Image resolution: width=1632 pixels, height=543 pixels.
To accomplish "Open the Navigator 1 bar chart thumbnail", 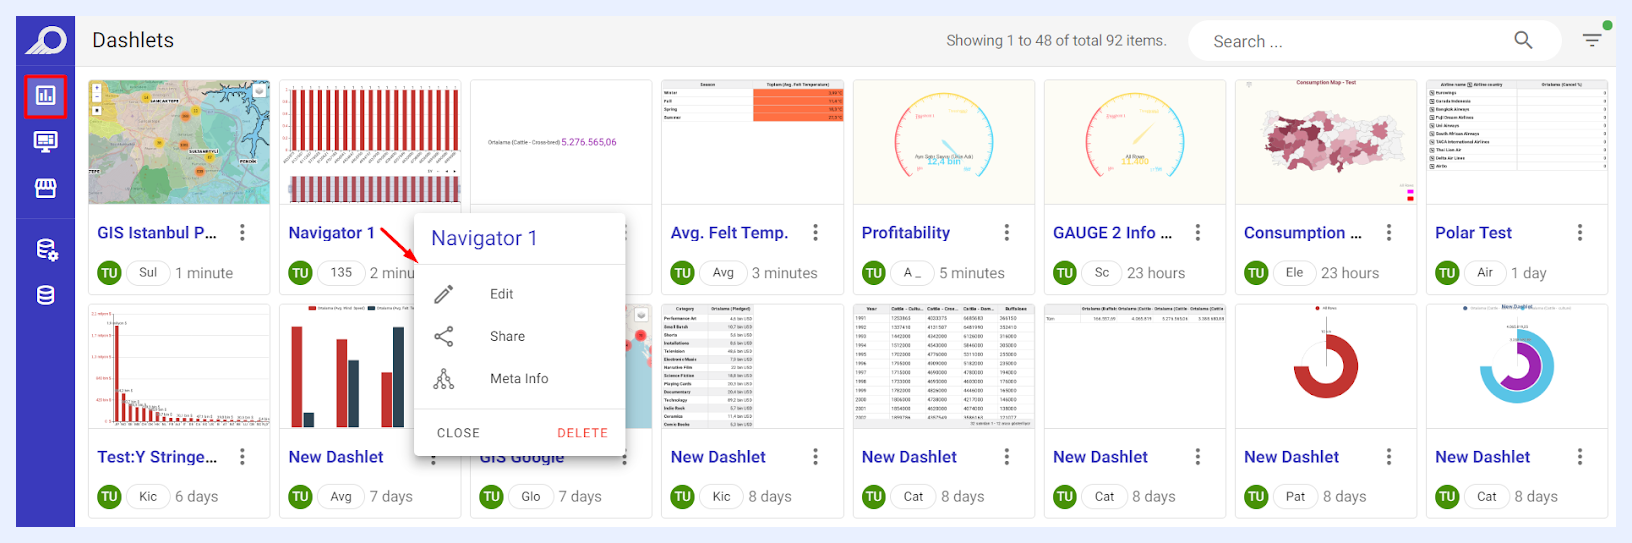I will coord(370,142).
